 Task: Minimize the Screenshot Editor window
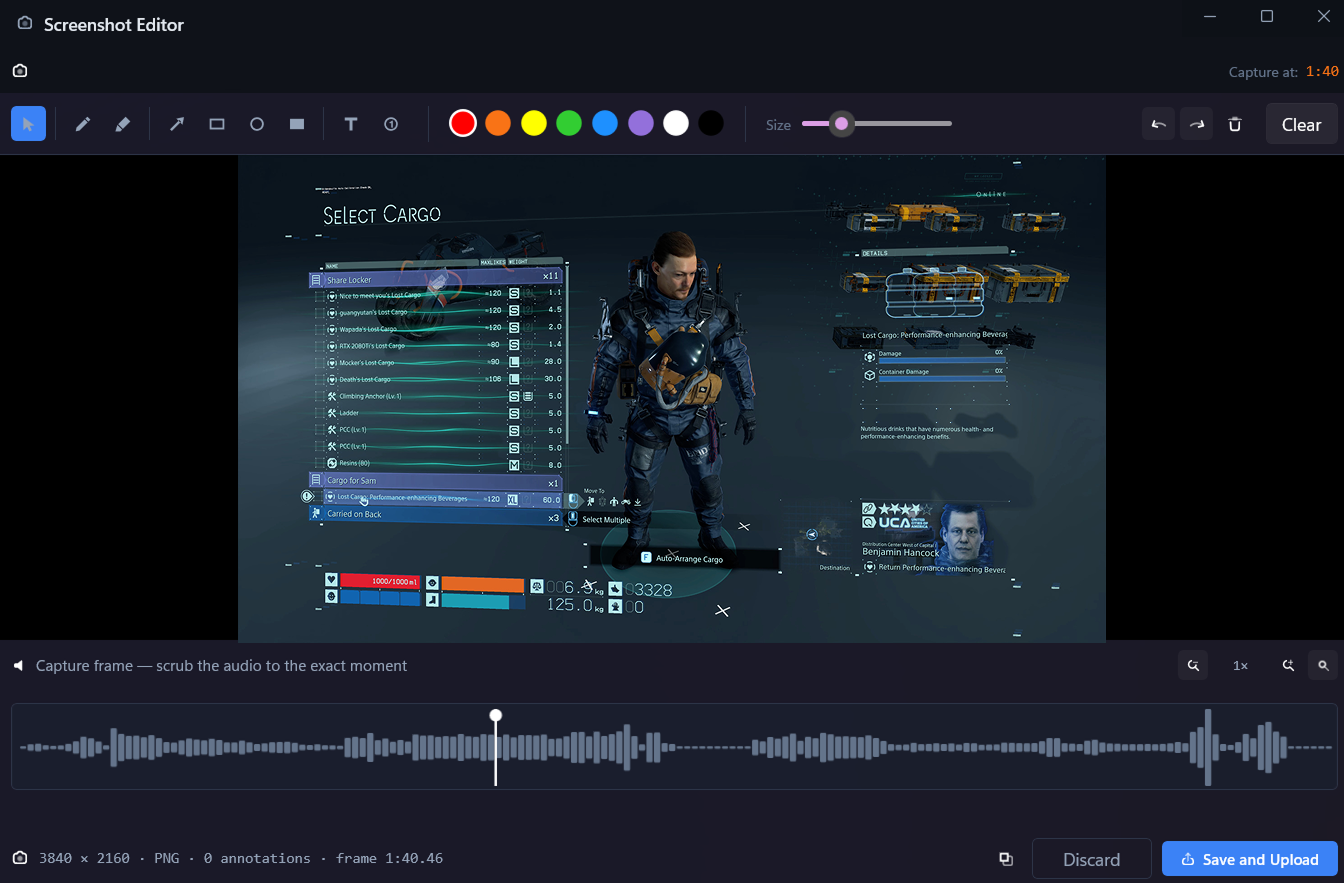[x=1210, y=16]
